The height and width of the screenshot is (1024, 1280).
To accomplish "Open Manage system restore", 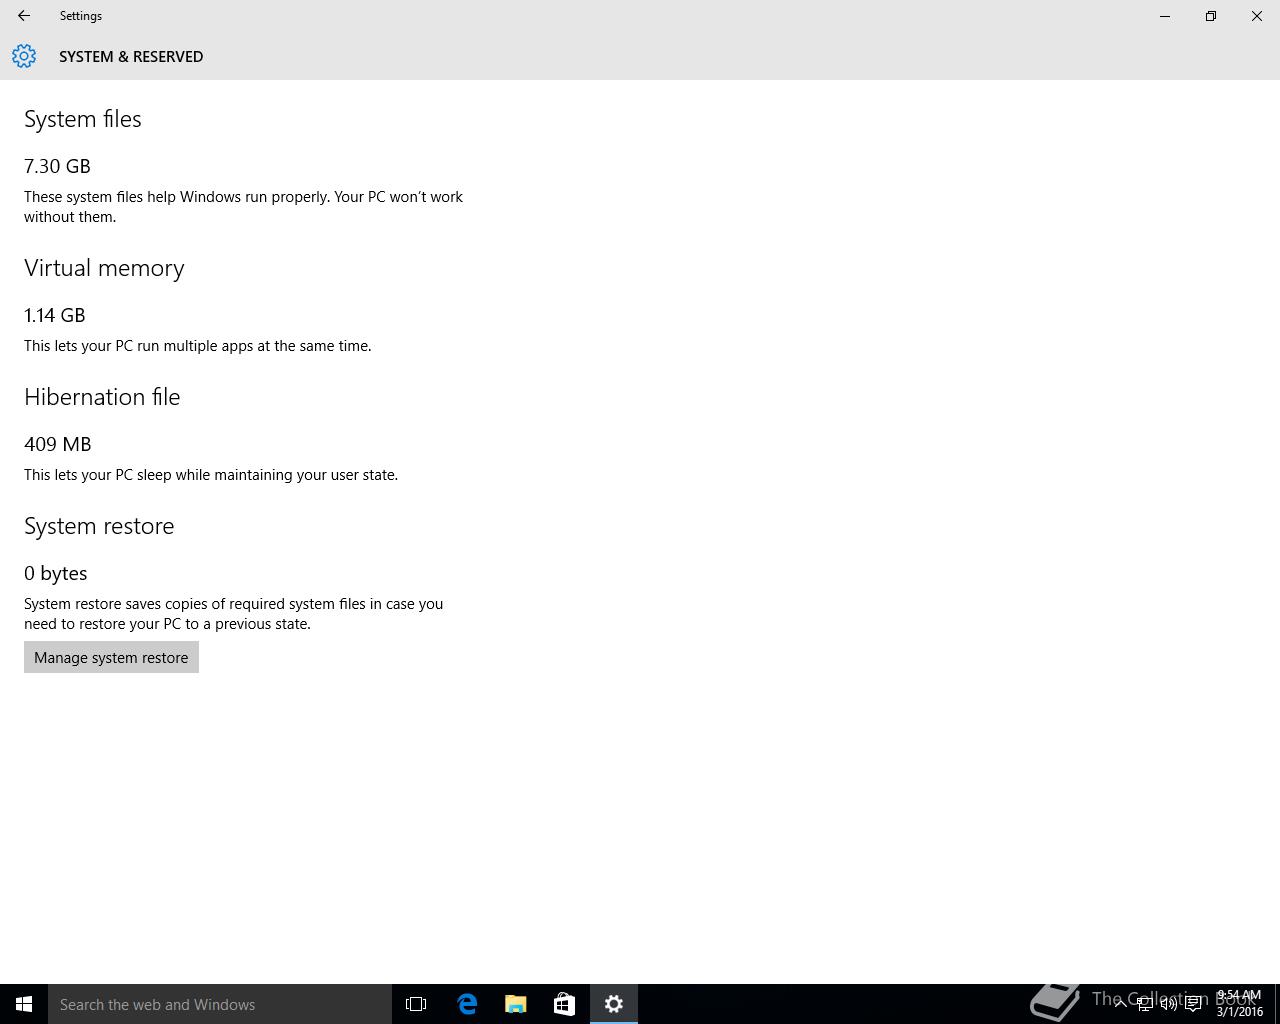I will pos(111,657).
